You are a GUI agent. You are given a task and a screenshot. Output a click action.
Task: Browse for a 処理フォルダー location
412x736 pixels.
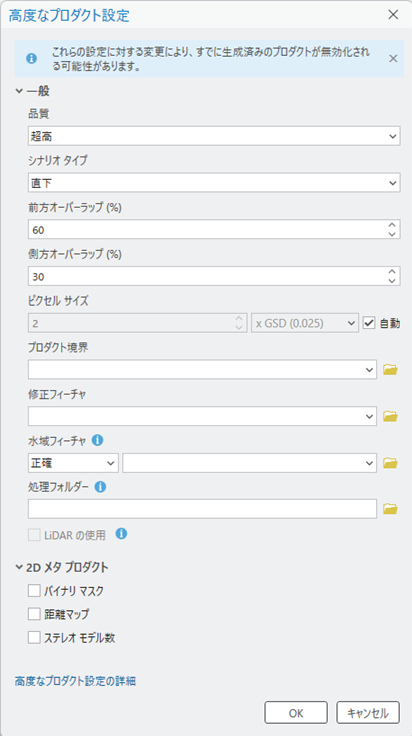[390, 509]
